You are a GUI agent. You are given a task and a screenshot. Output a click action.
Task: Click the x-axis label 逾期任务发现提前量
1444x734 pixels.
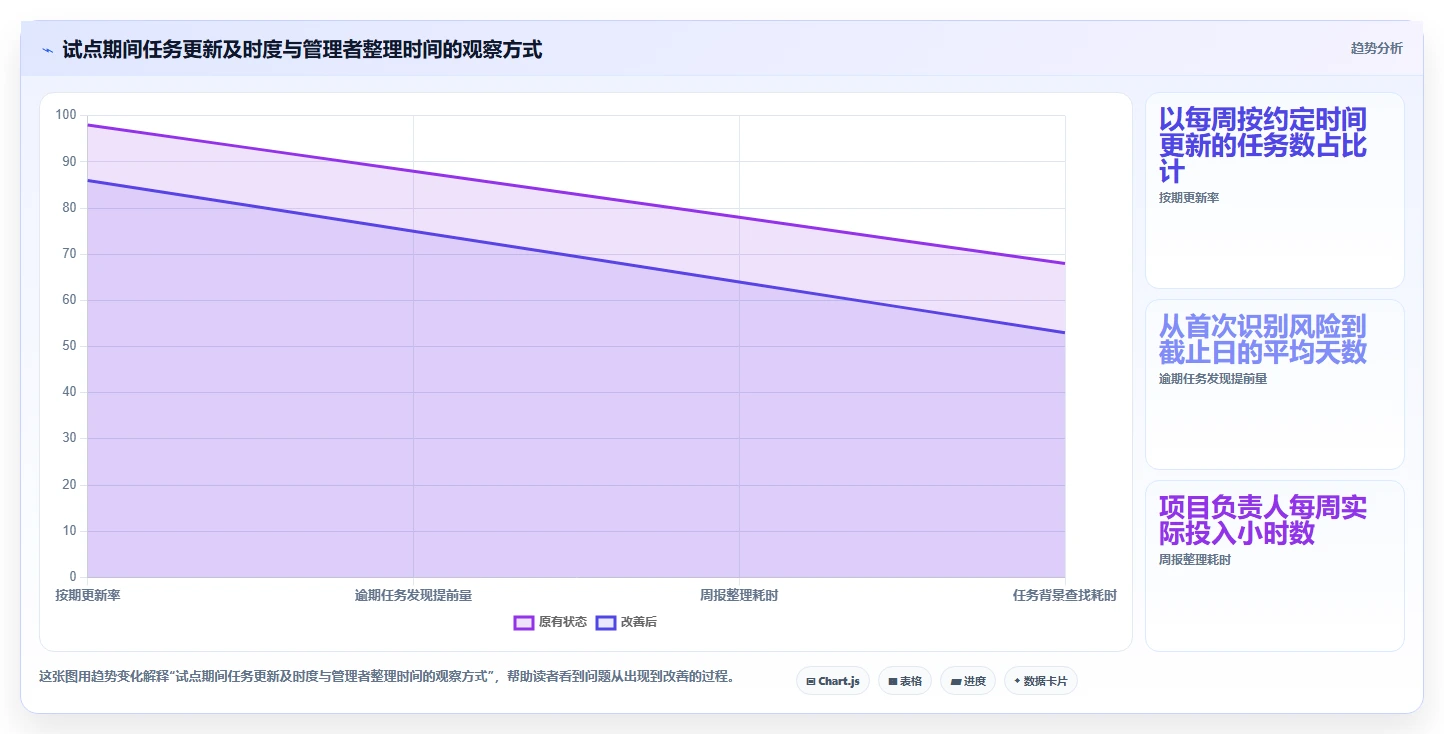tap(413, 595)
